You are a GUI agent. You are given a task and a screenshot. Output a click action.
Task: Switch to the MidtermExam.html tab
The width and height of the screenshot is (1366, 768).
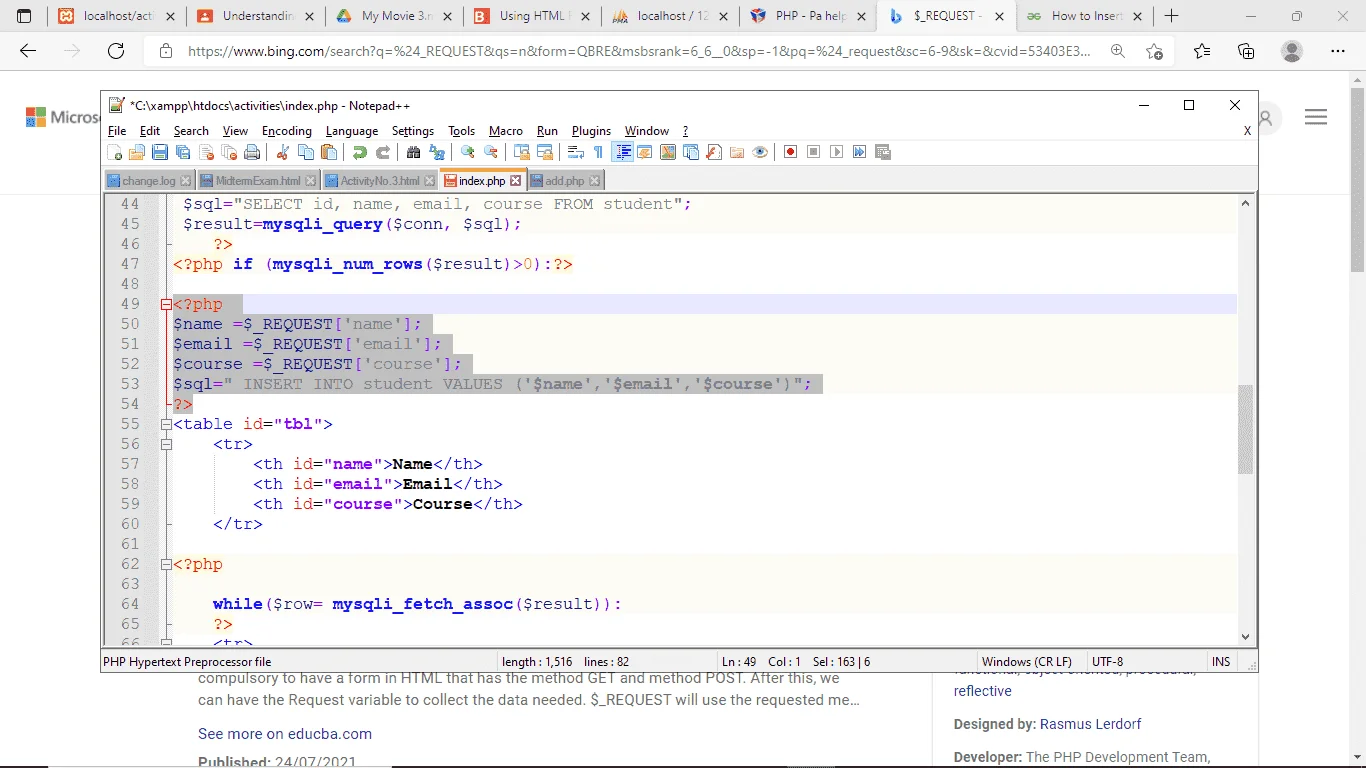coord(257,181)
